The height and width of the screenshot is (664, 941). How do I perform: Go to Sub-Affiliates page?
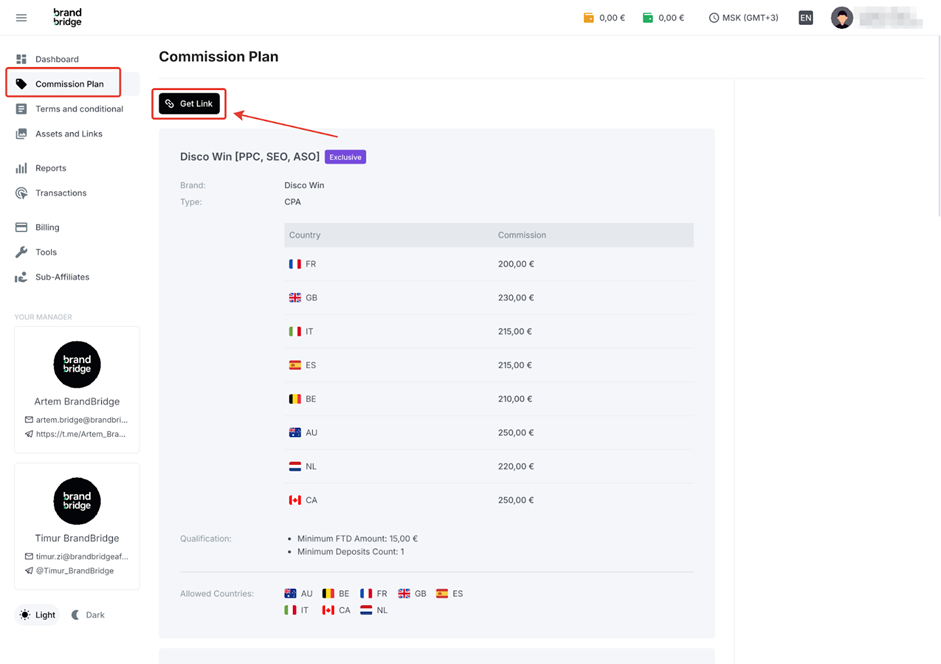(x=62, y=277)
